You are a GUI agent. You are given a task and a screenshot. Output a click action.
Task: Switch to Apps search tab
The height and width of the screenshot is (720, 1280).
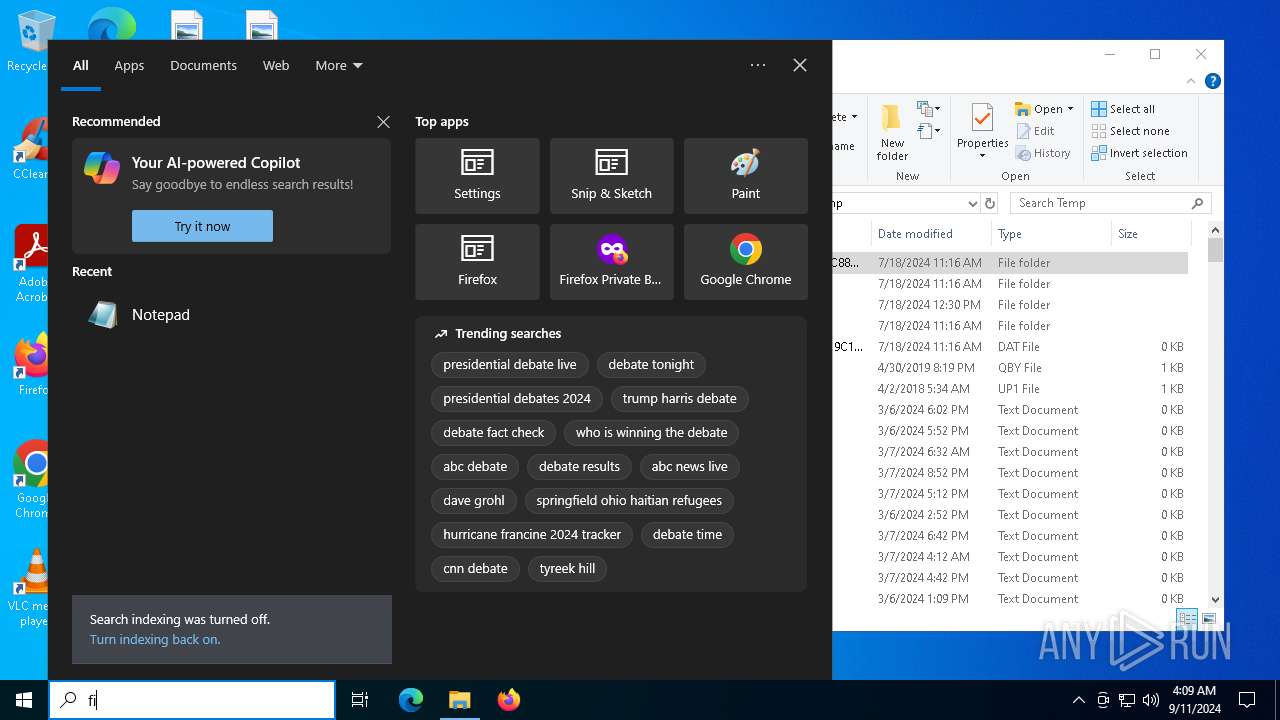click(x=129, y=65)
